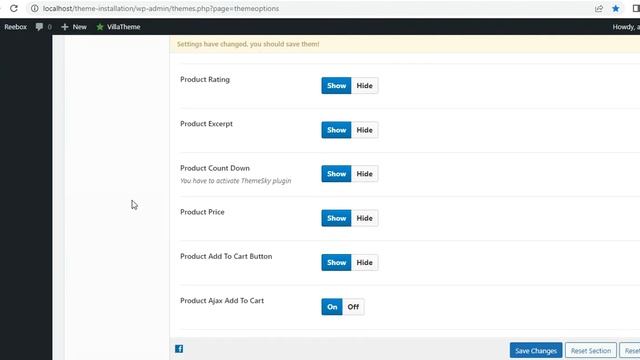The width and height of the screenshot is (640, 360).
Task: Open VillaTheme menu in admin bar
Action: click(x=118, y=27)
